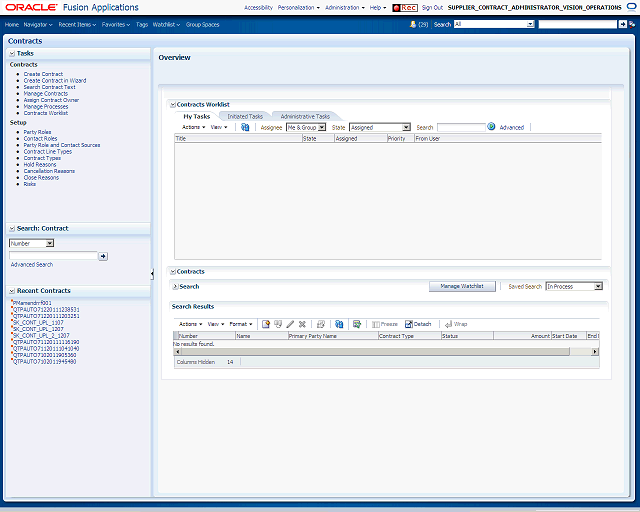Open the Format menu in Search Results
This screenshot has height=512, width=640.
pyautogui.click(x=241, y=324)
